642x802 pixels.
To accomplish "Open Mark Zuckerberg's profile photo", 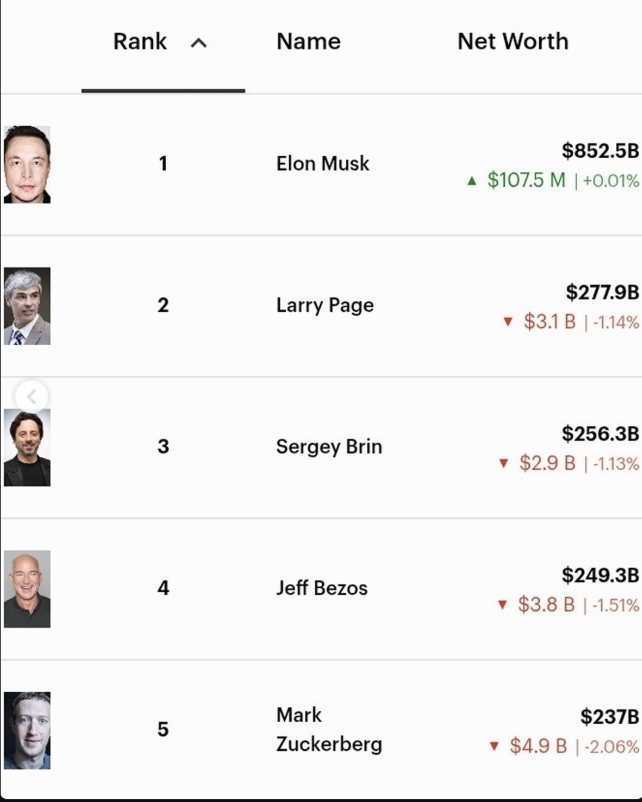I will pyautogui.click(x=27, y=730).
